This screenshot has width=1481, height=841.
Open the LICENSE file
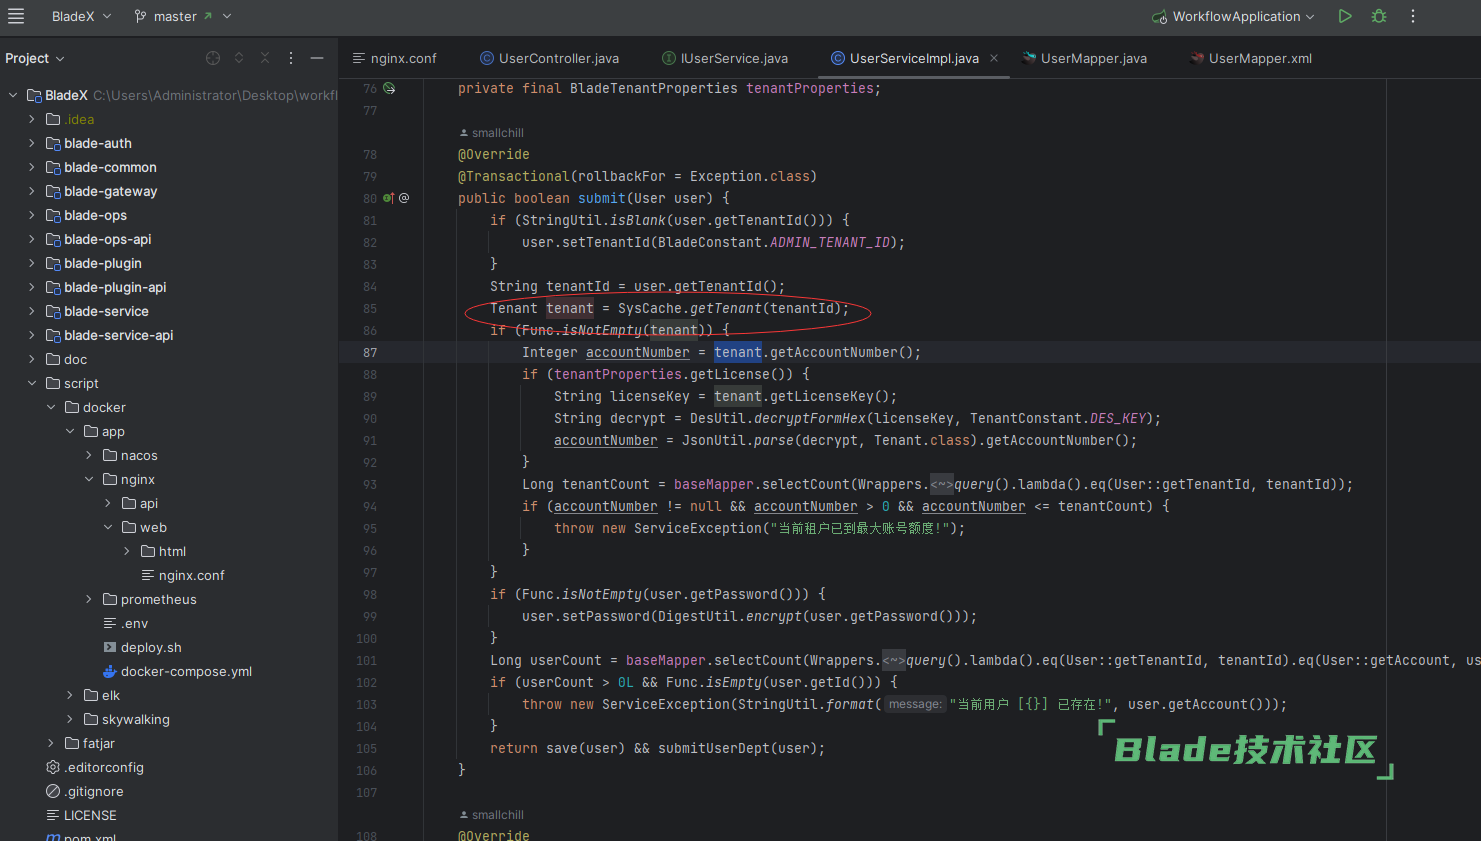(90, 815)
